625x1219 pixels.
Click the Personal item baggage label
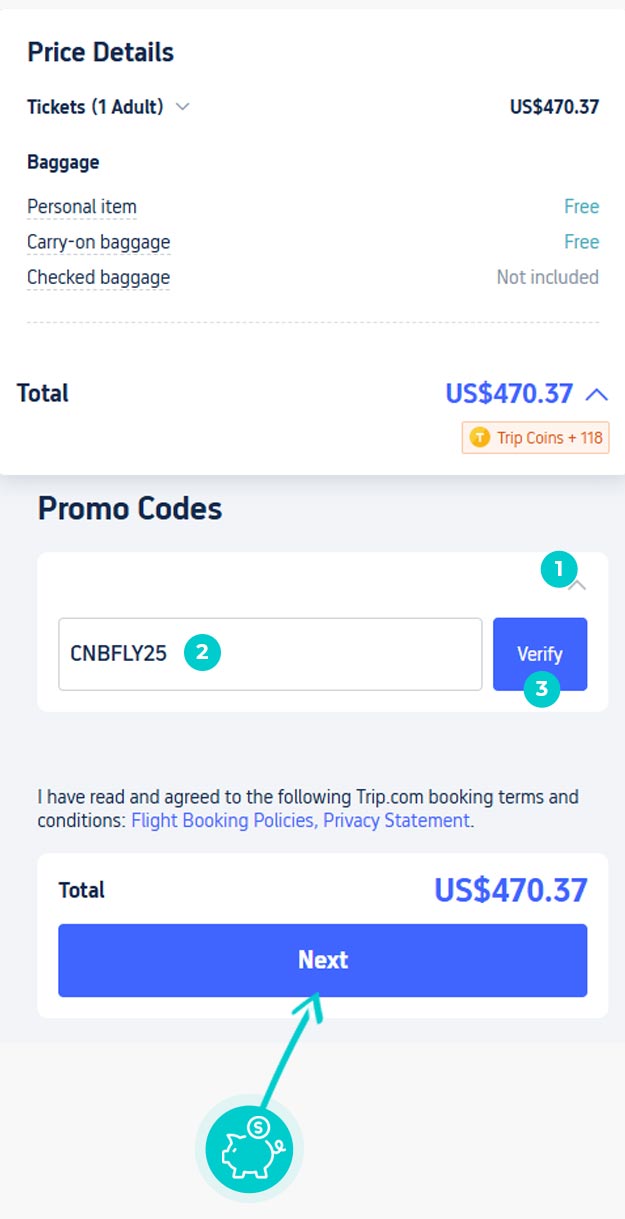(82, 207)
